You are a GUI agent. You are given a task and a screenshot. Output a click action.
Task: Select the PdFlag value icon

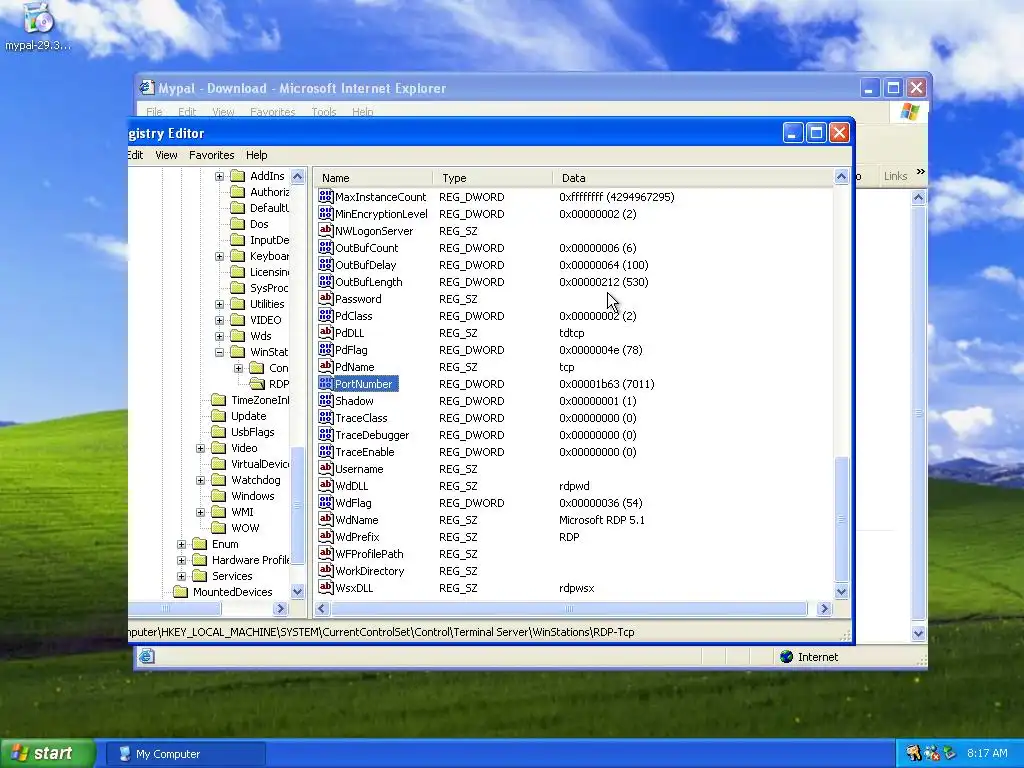click(325, 349)
